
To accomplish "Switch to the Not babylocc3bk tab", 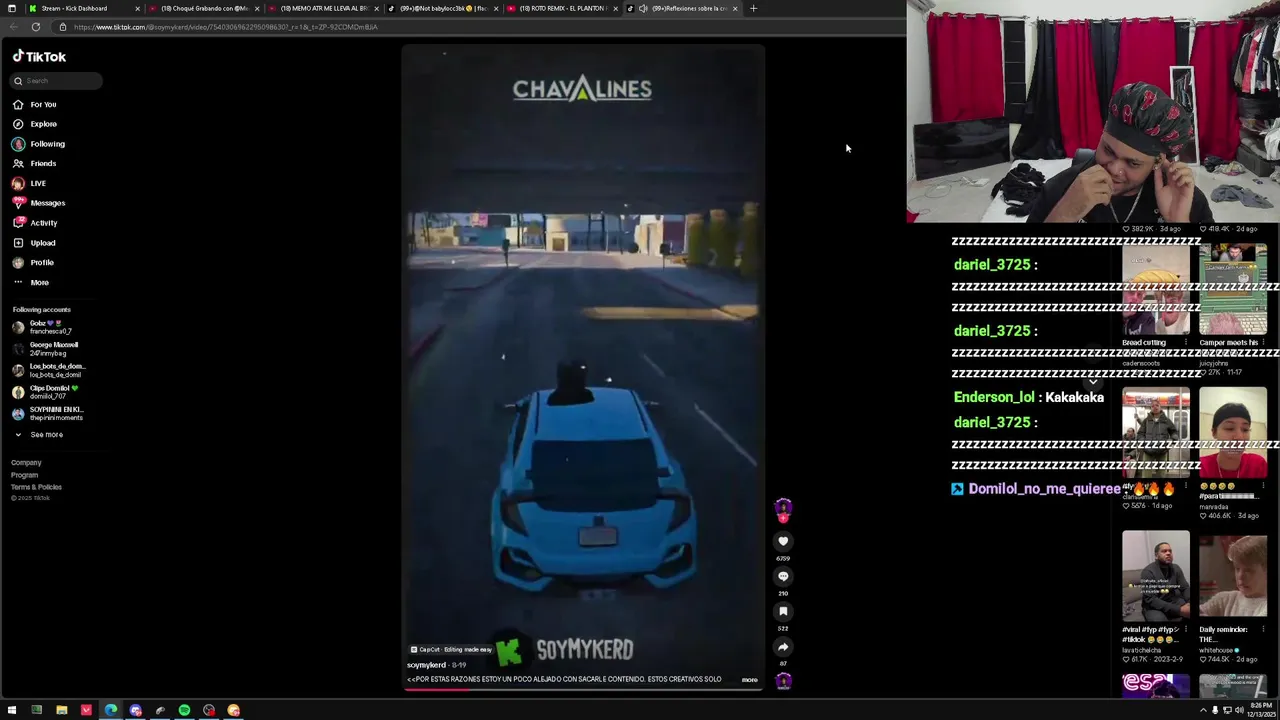I will coord(441,8).
